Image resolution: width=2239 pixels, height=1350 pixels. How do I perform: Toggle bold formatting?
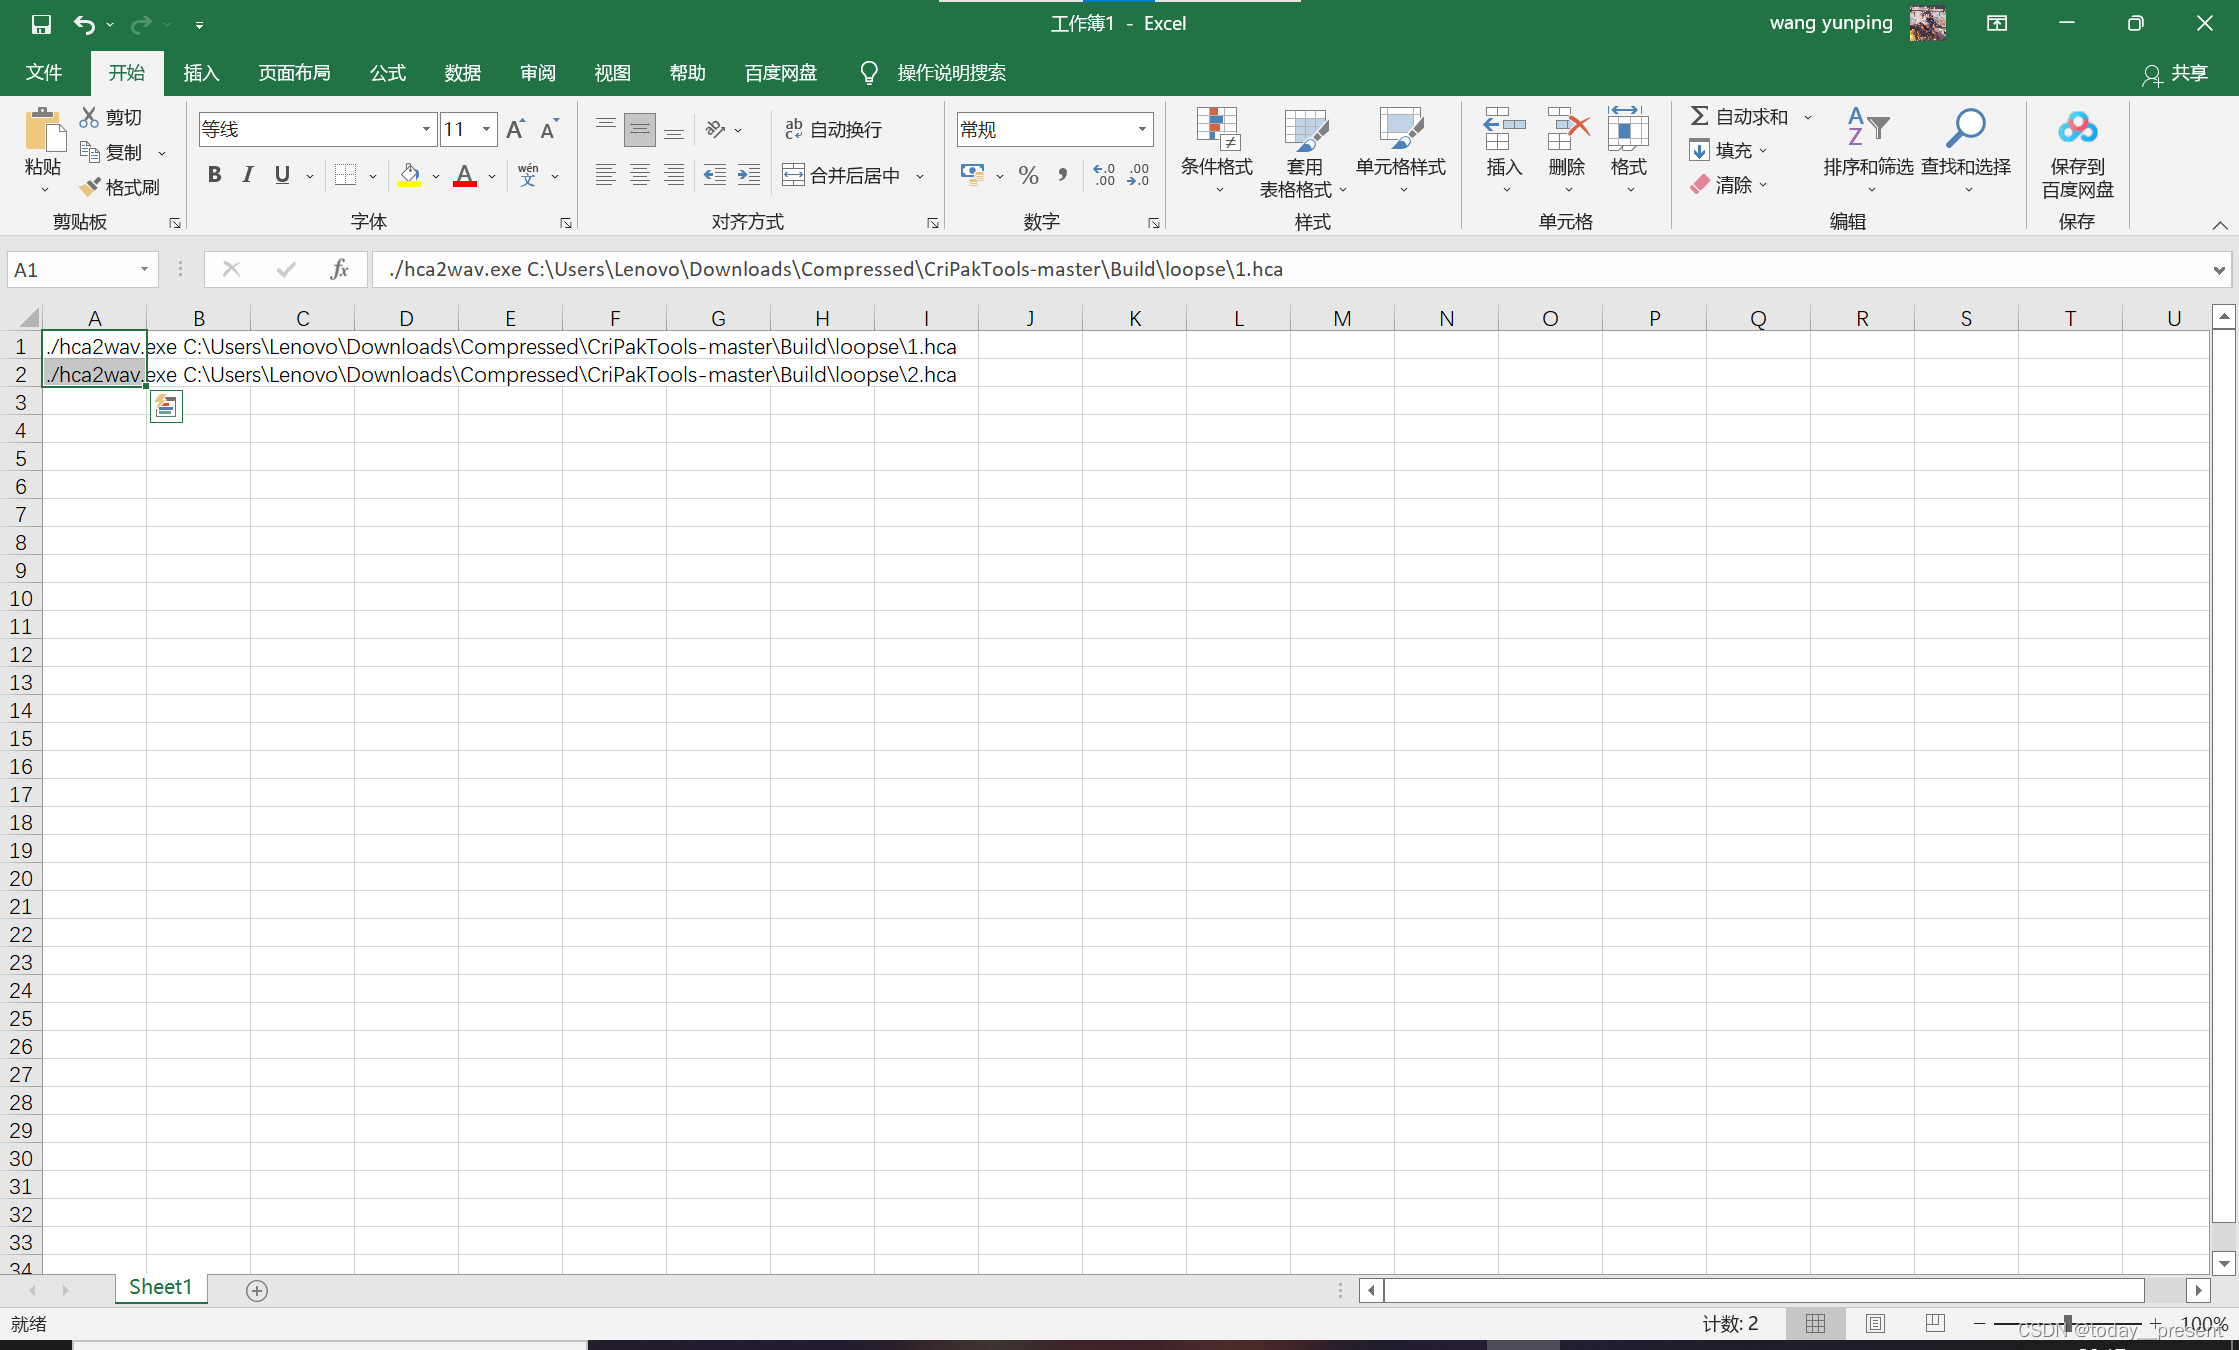click(x=214, y=175)
